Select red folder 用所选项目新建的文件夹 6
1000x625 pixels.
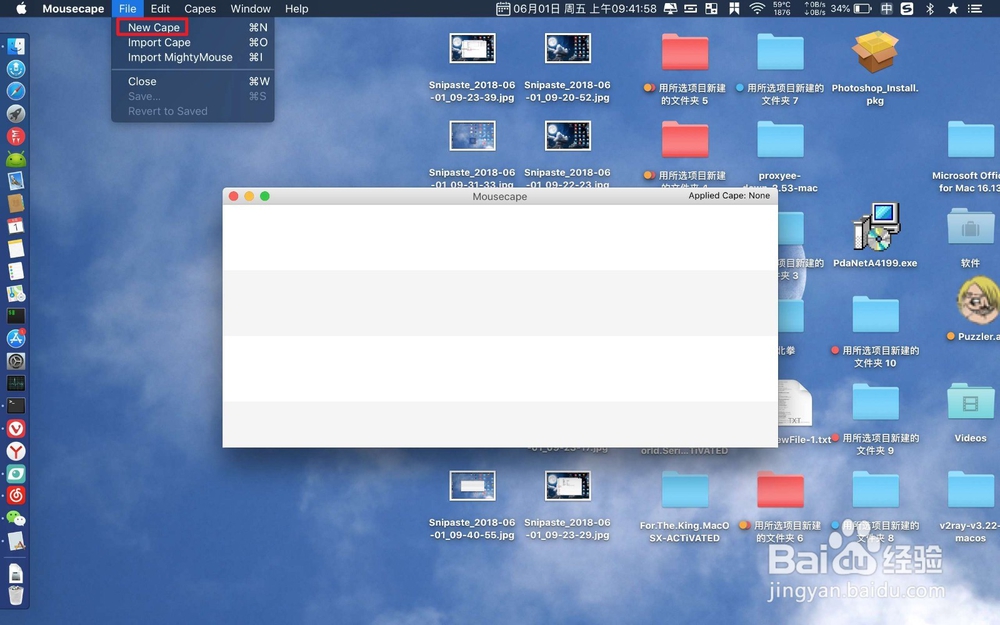pyautogui.click(x=780, y=490)
